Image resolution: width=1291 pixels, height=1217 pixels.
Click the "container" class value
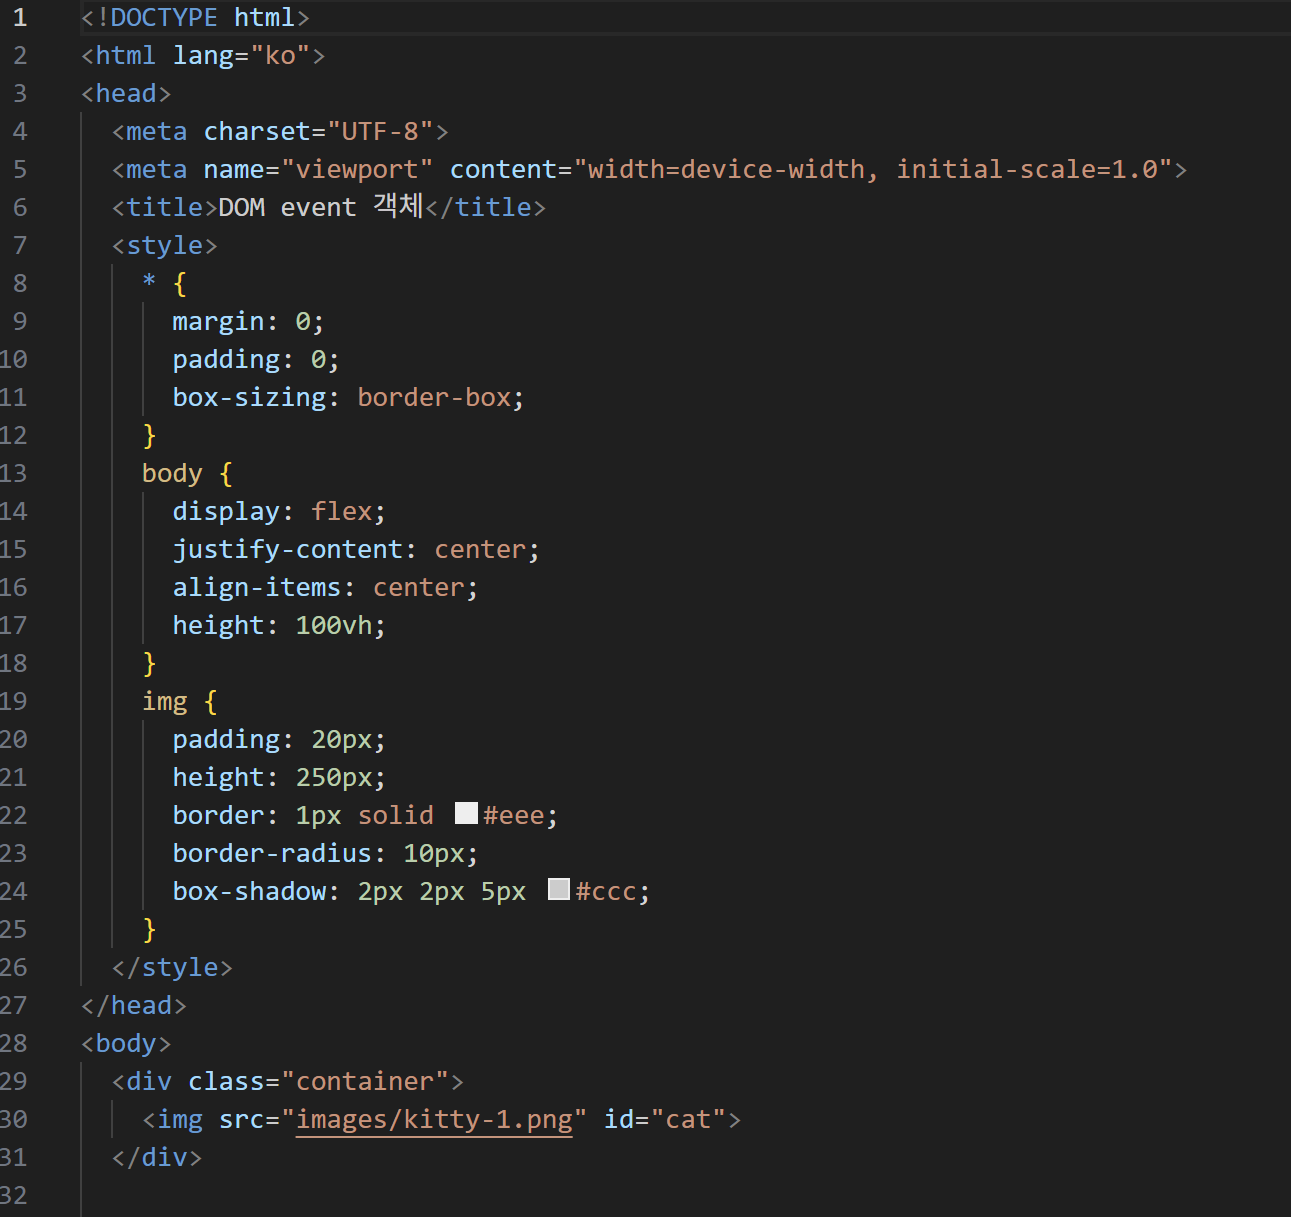pos(365,1081)
